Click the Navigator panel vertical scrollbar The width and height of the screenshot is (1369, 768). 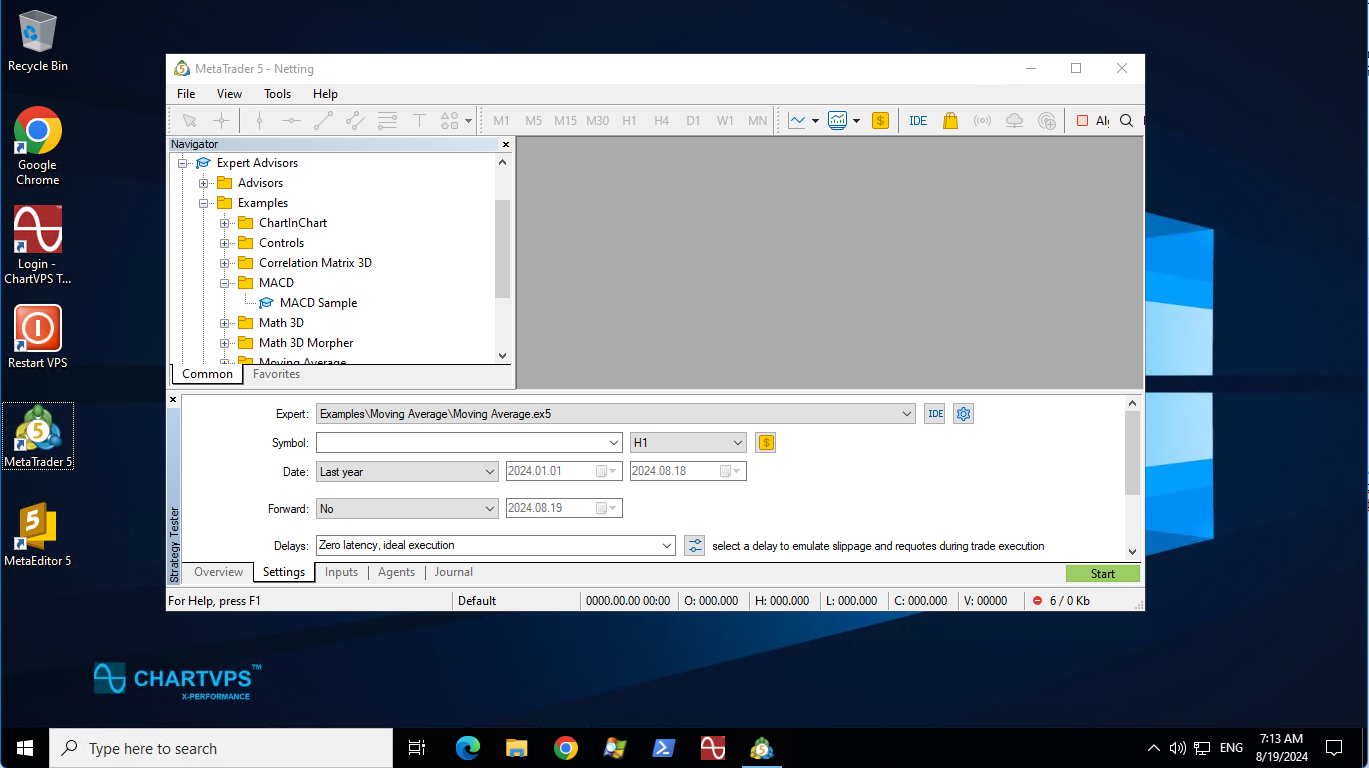(502, 250)
